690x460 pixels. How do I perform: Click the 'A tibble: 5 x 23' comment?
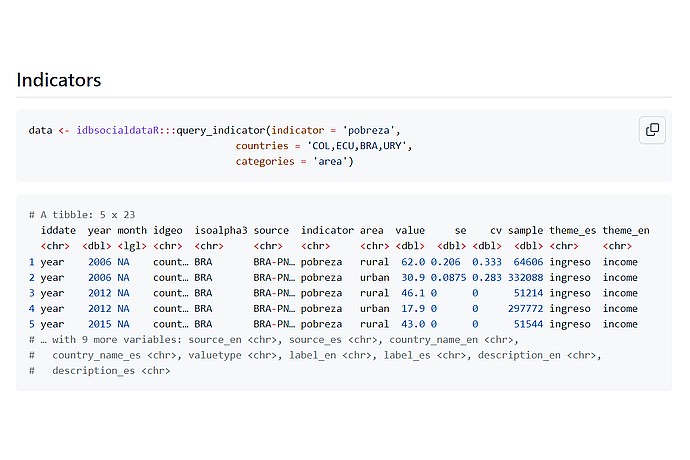coord(82,215)
